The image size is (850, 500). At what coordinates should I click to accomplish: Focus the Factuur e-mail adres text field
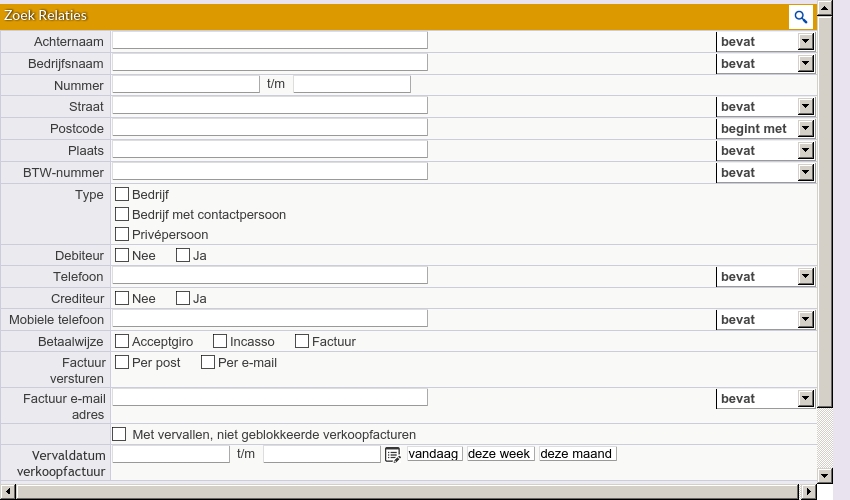tap(270, 398)
